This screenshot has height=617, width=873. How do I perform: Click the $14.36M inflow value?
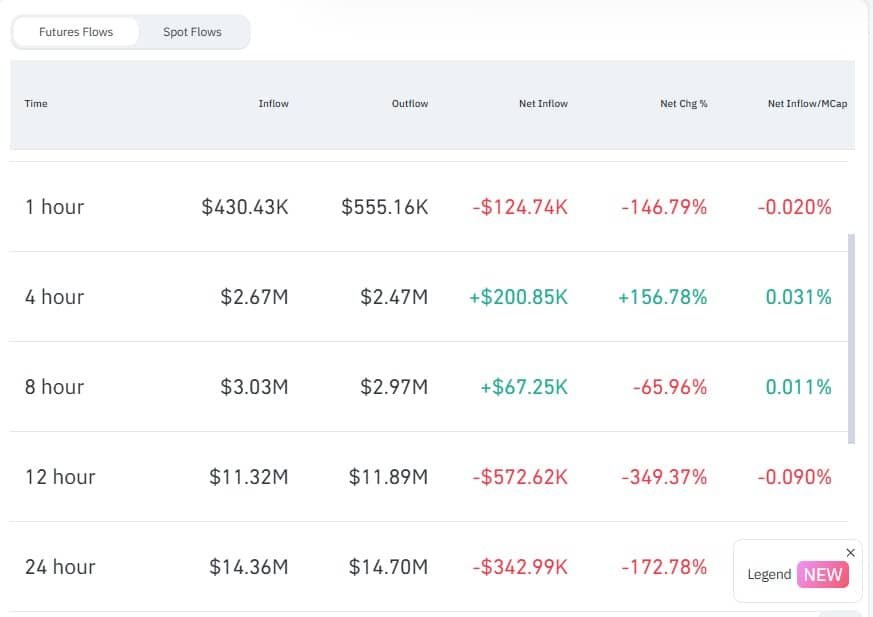(249, 567)
